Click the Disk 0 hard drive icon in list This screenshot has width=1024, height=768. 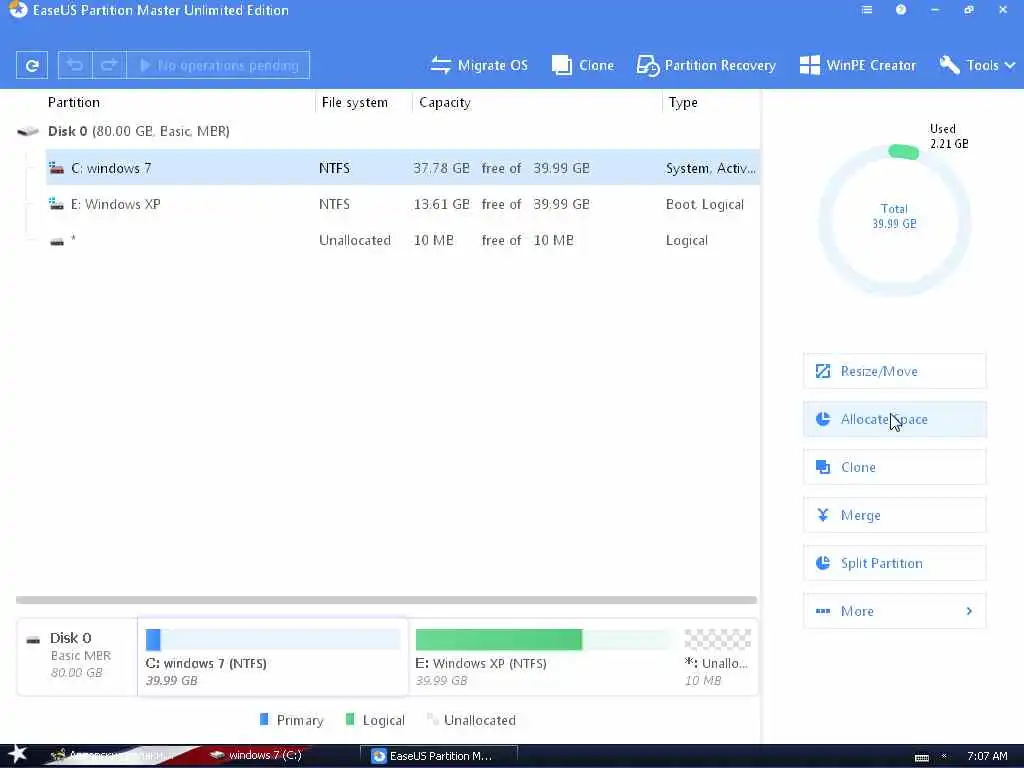(x=28, y=131)
